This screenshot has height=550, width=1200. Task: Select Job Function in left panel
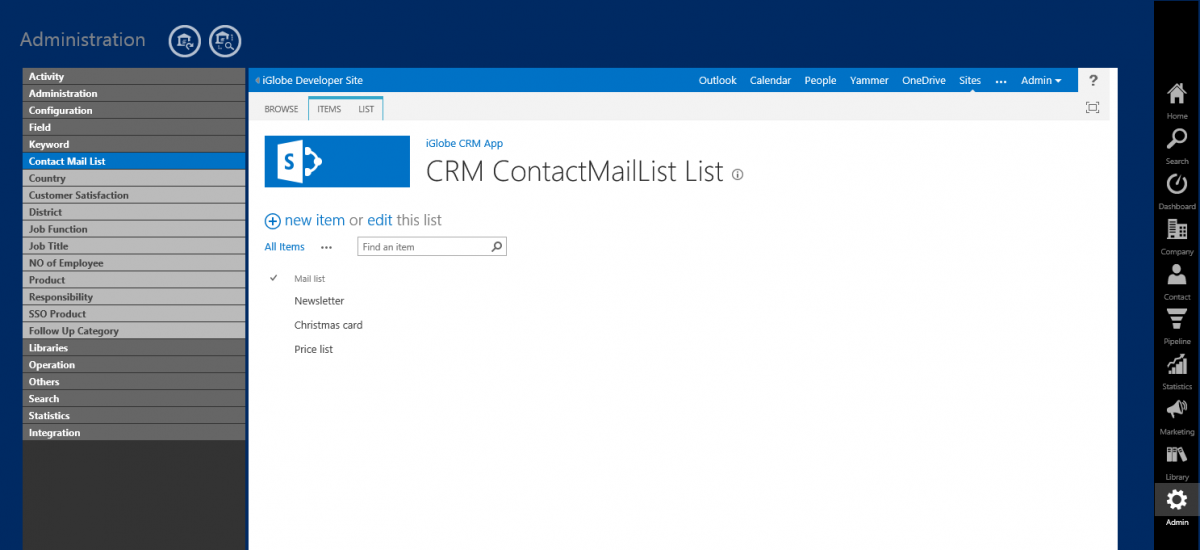click(x=134, y=229)
